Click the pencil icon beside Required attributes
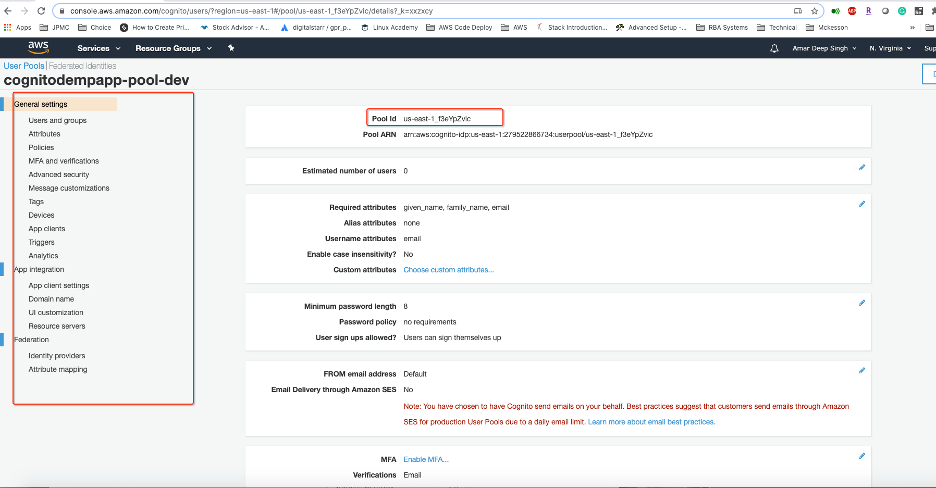This screenshot has height=488, width=936. 862,204
